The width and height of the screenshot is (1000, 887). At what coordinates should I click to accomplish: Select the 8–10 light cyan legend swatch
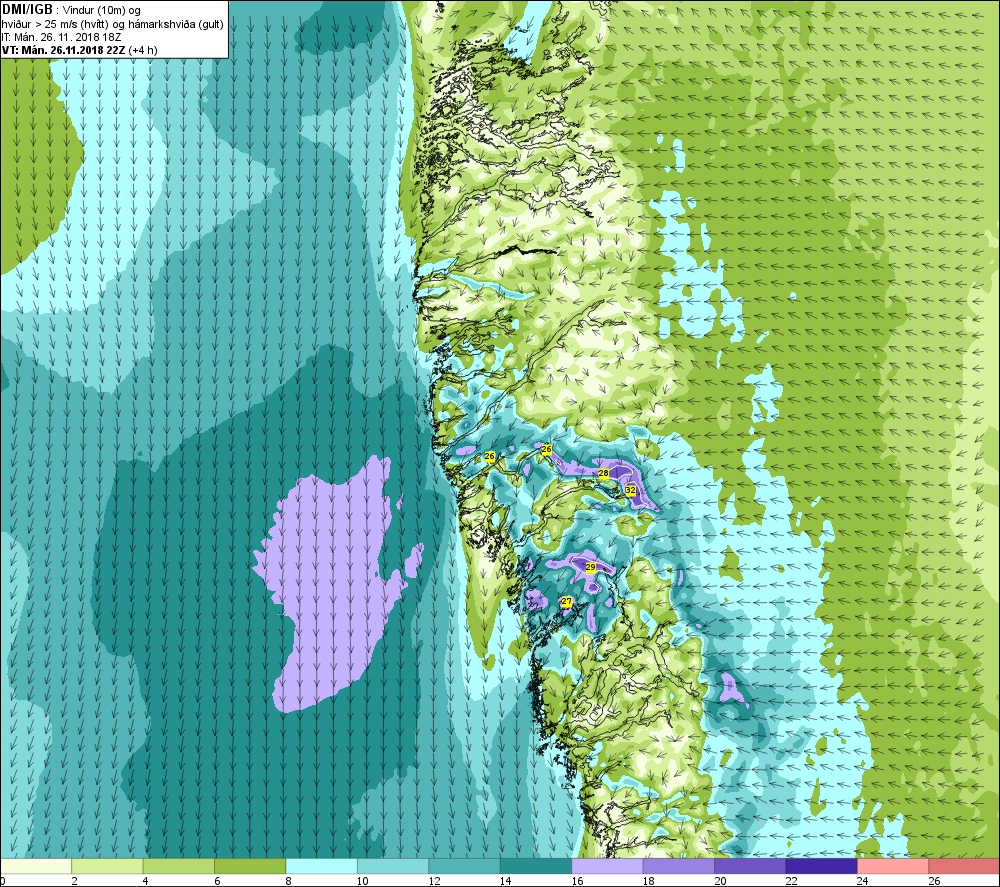321,866
